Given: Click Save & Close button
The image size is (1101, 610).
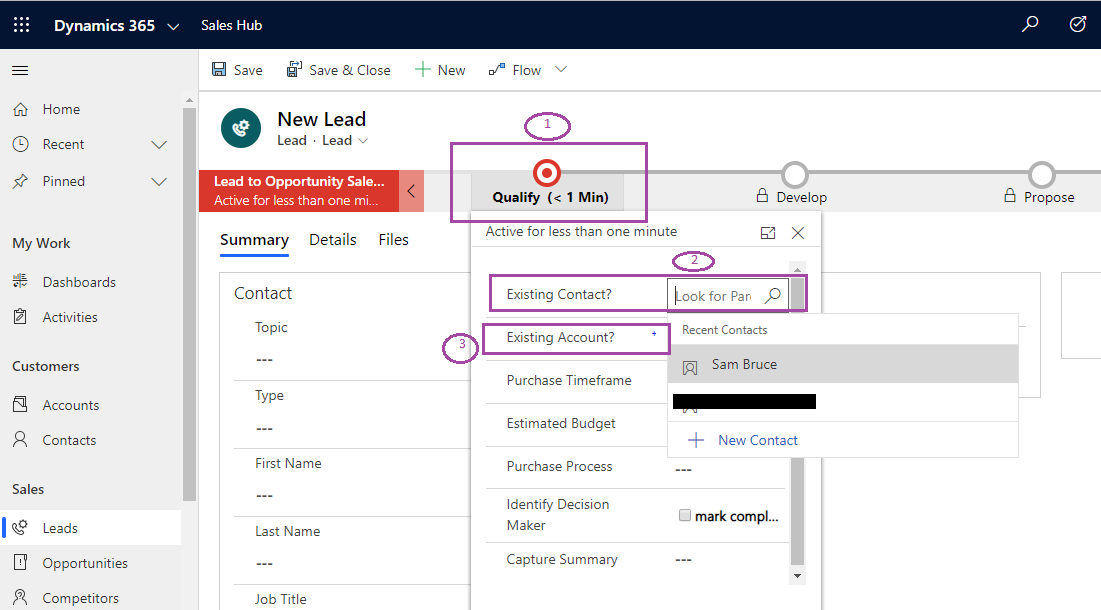Looking at the screenshot, I should (x=338, y=70).
